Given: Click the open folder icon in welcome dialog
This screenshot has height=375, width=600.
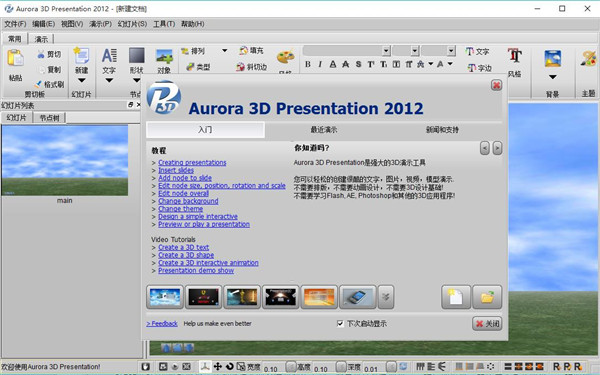Looking at the screenshot, I should 487,297.
